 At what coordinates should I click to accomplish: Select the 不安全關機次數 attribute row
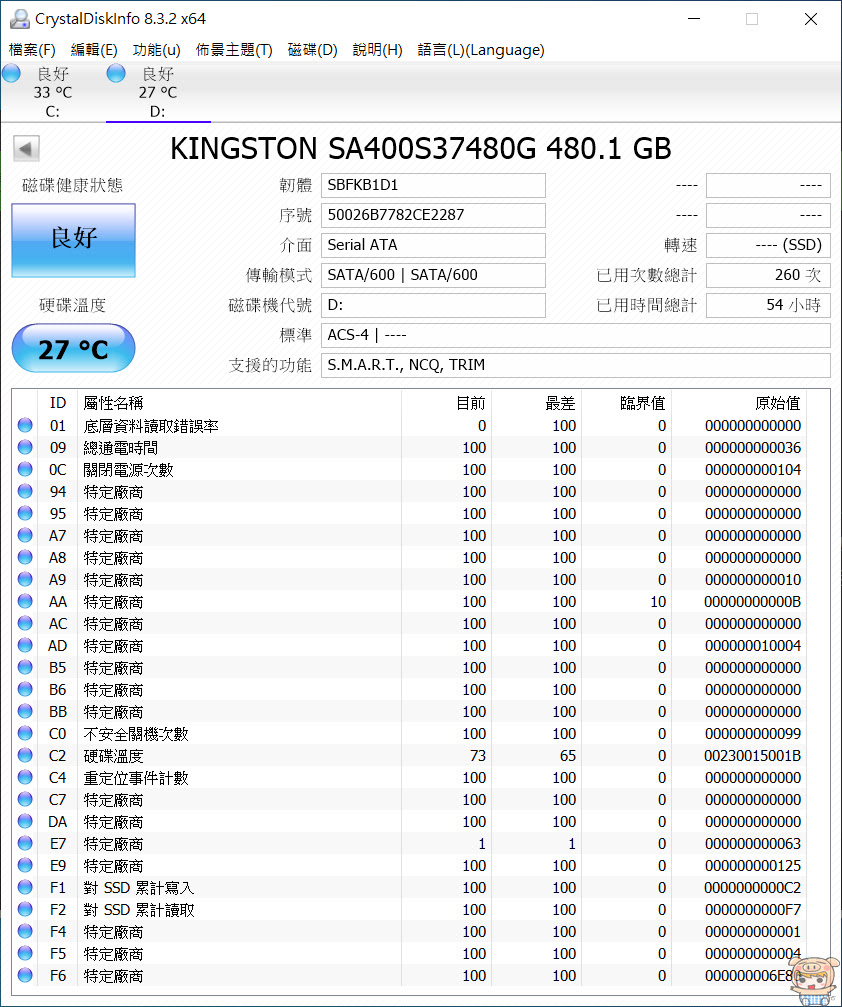coord(409,733)
